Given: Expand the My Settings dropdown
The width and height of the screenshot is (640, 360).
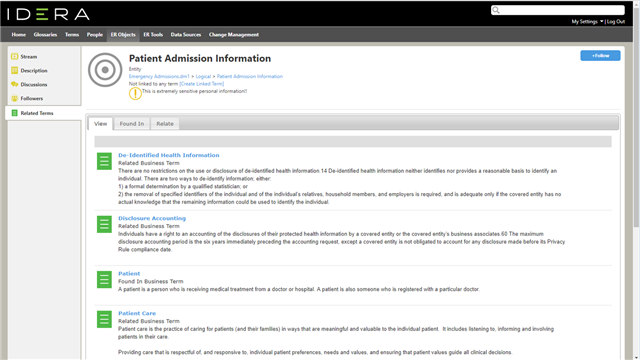Looking at the screenshot, I should pos(587,22).
